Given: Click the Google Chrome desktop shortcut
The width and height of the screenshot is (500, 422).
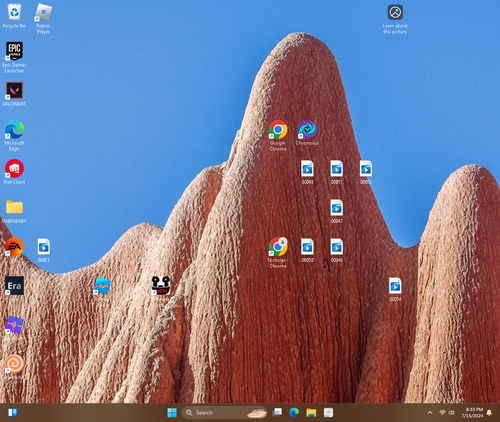Looking at the screenshot, I should pos(278,135).
